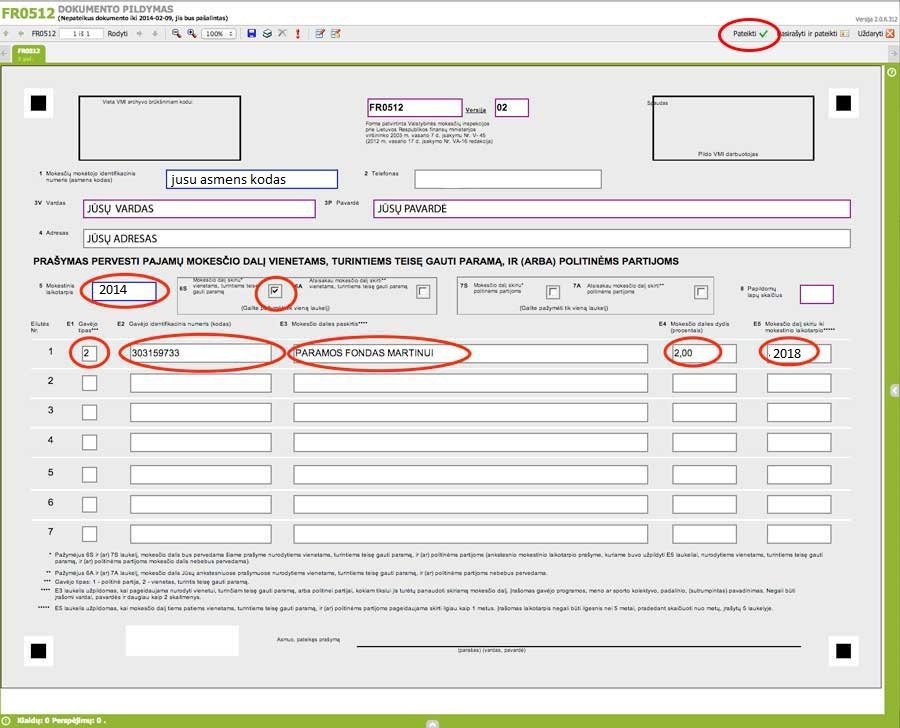Click row 2 recipient type box

coord(89,383)
